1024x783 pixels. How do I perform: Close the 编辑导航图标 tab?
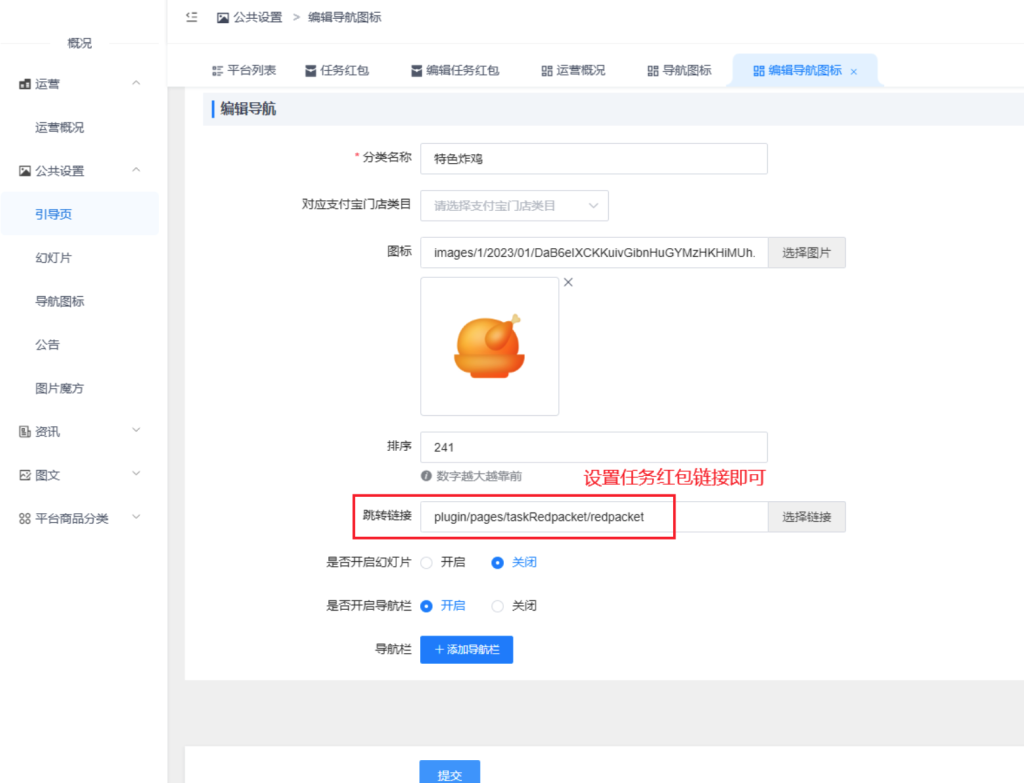853,71
